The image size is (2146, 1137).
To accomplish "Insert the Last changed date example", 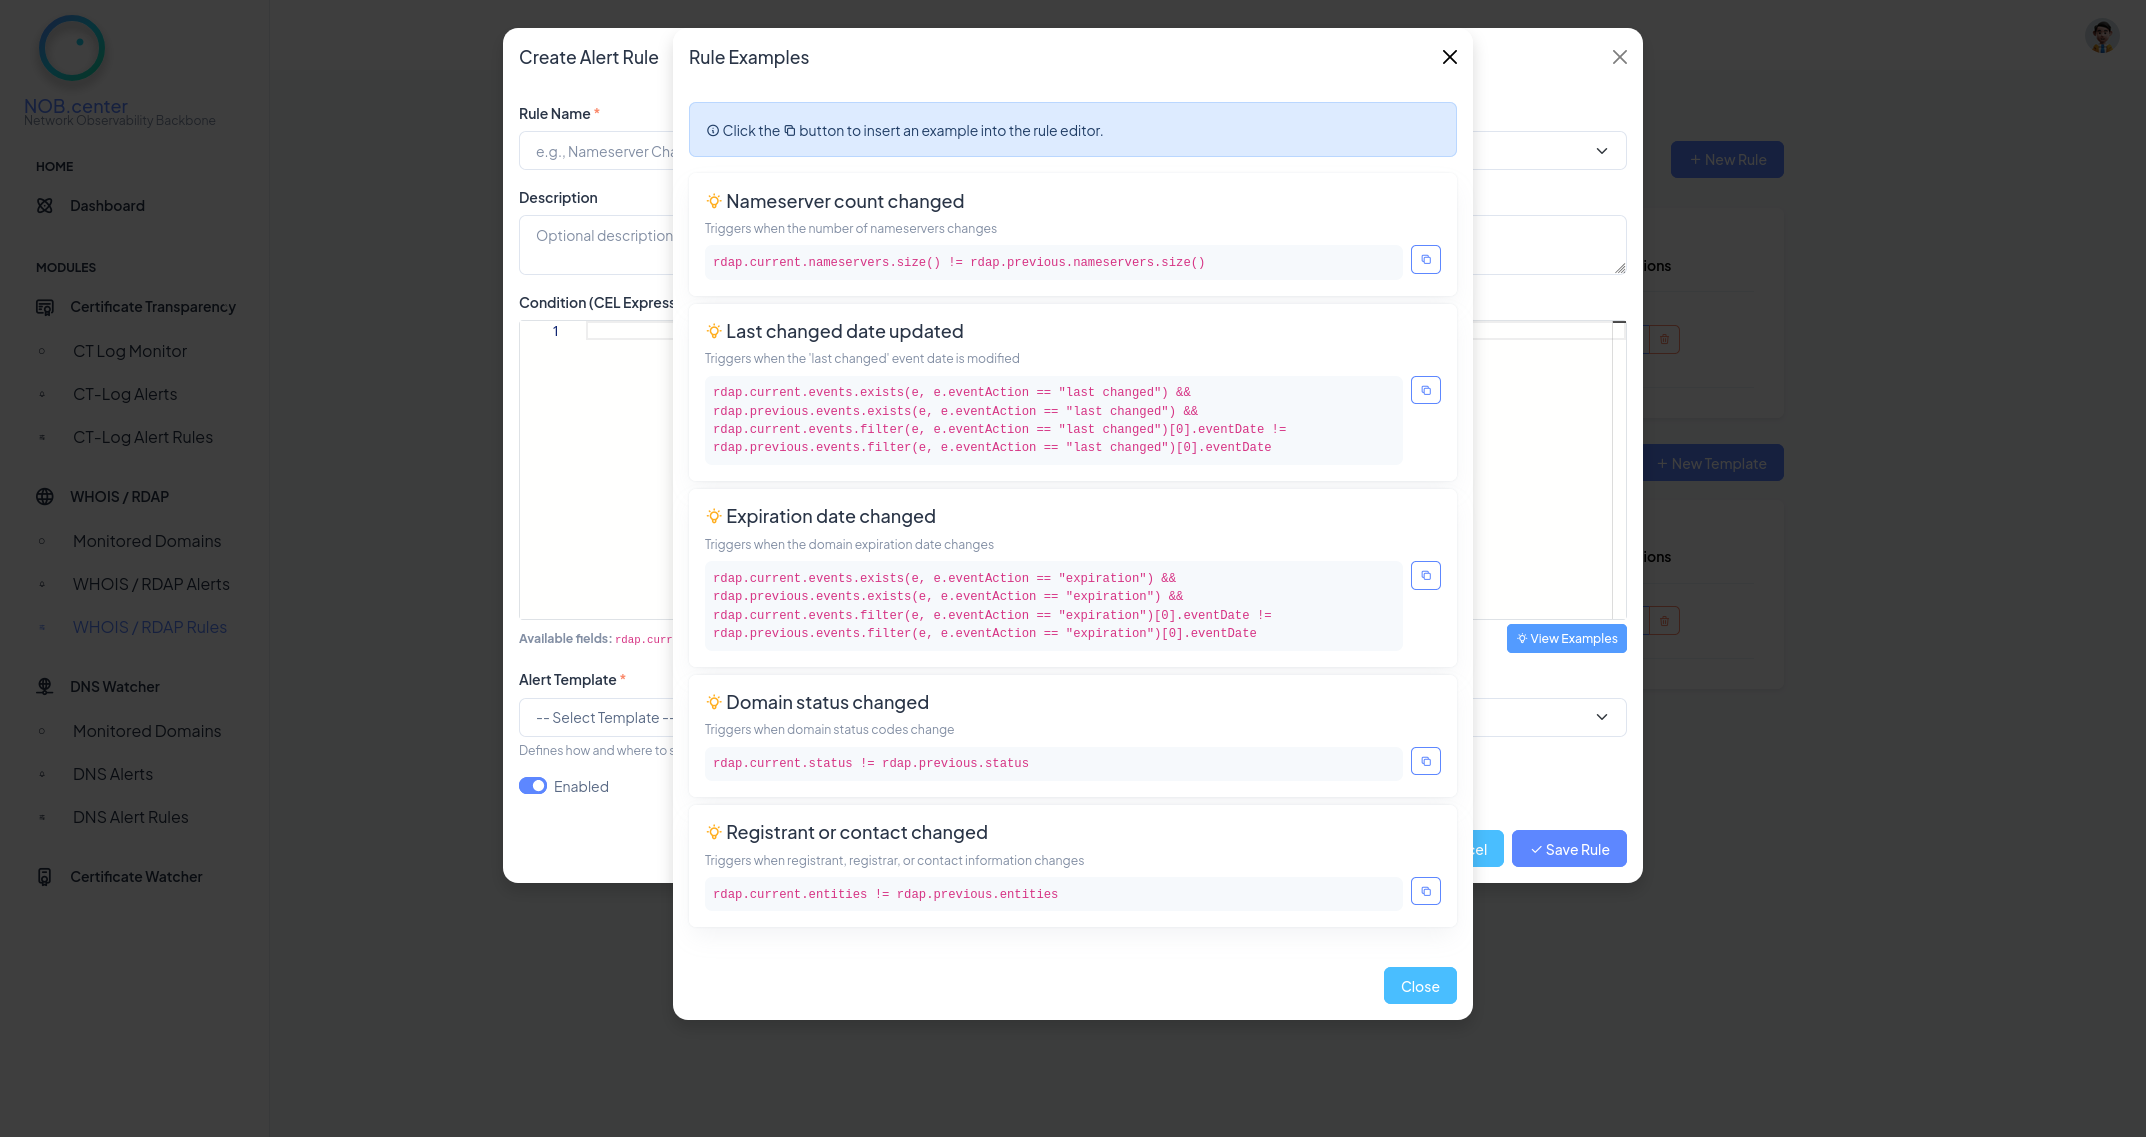I will [1425, 390].
